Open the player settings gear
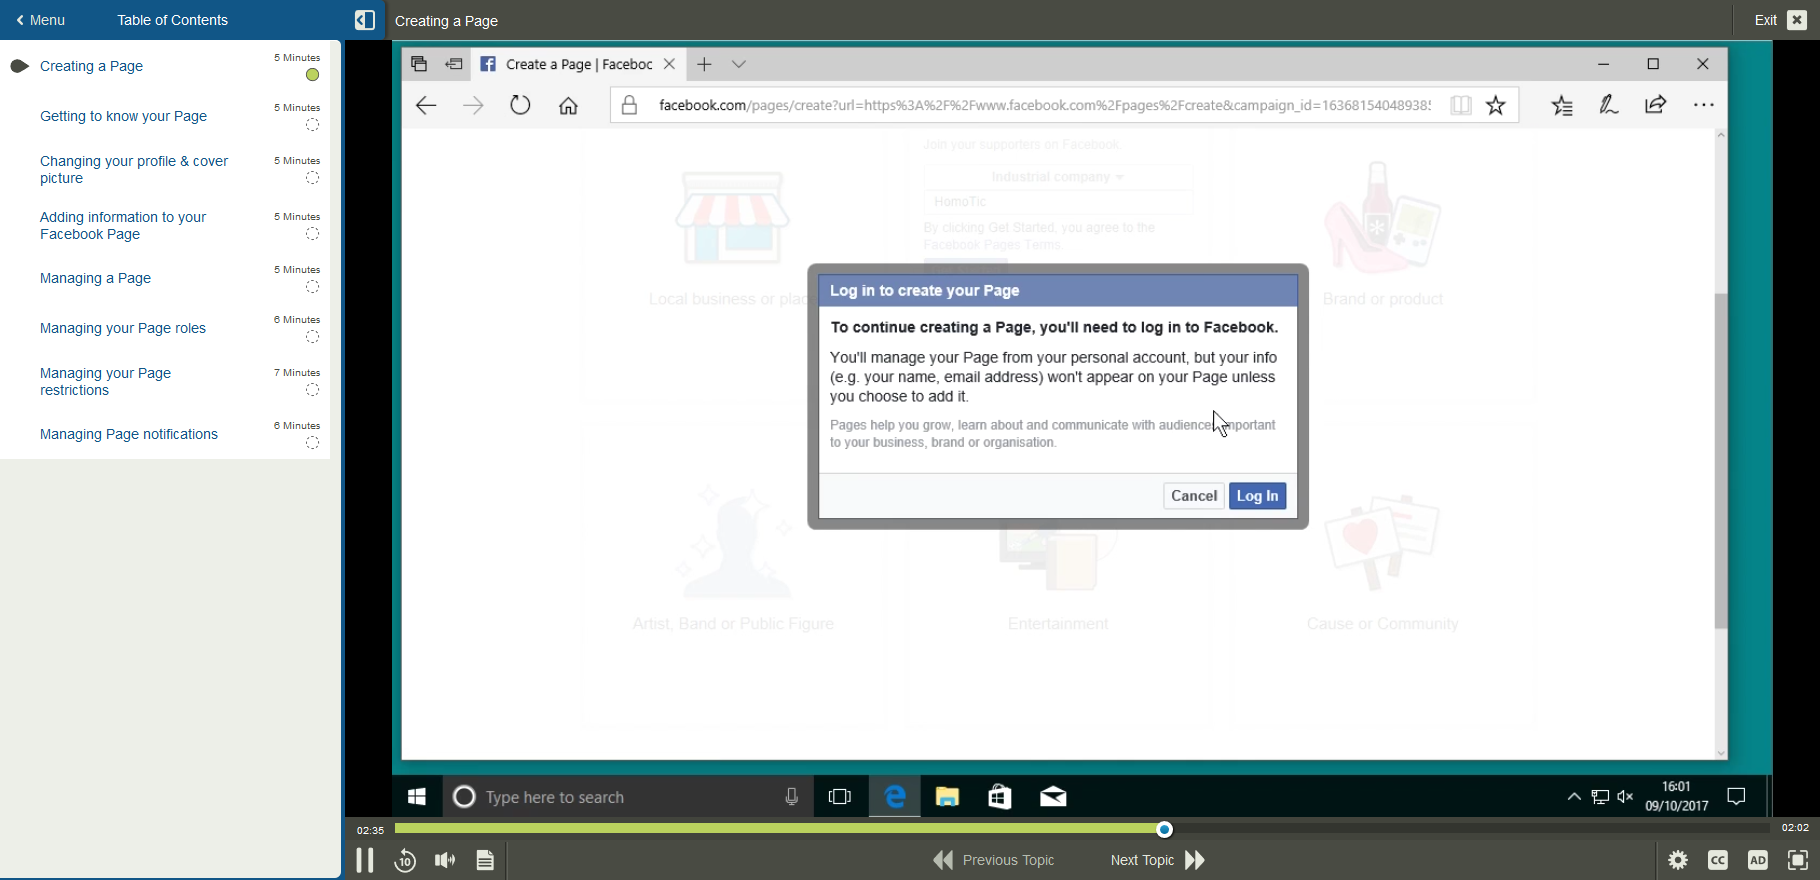The height and width of the screenshot is (880, 1820). click(1678, 860)
